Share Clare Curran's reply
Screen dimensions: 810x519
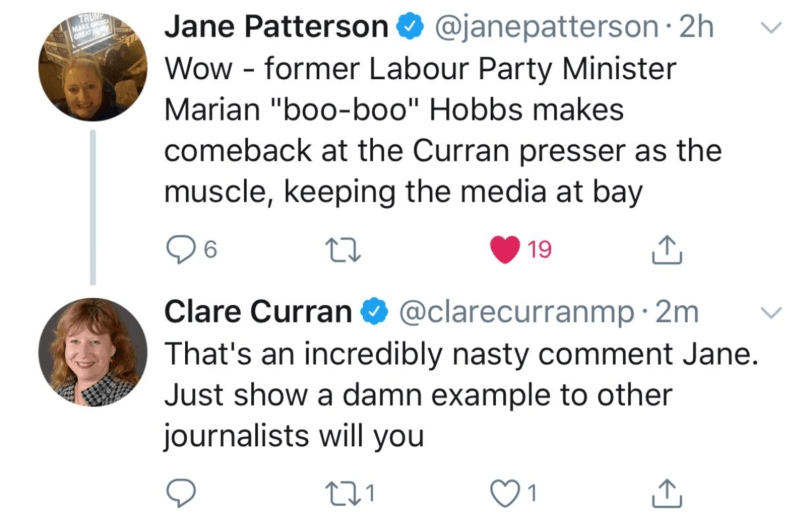click(666, 491)
